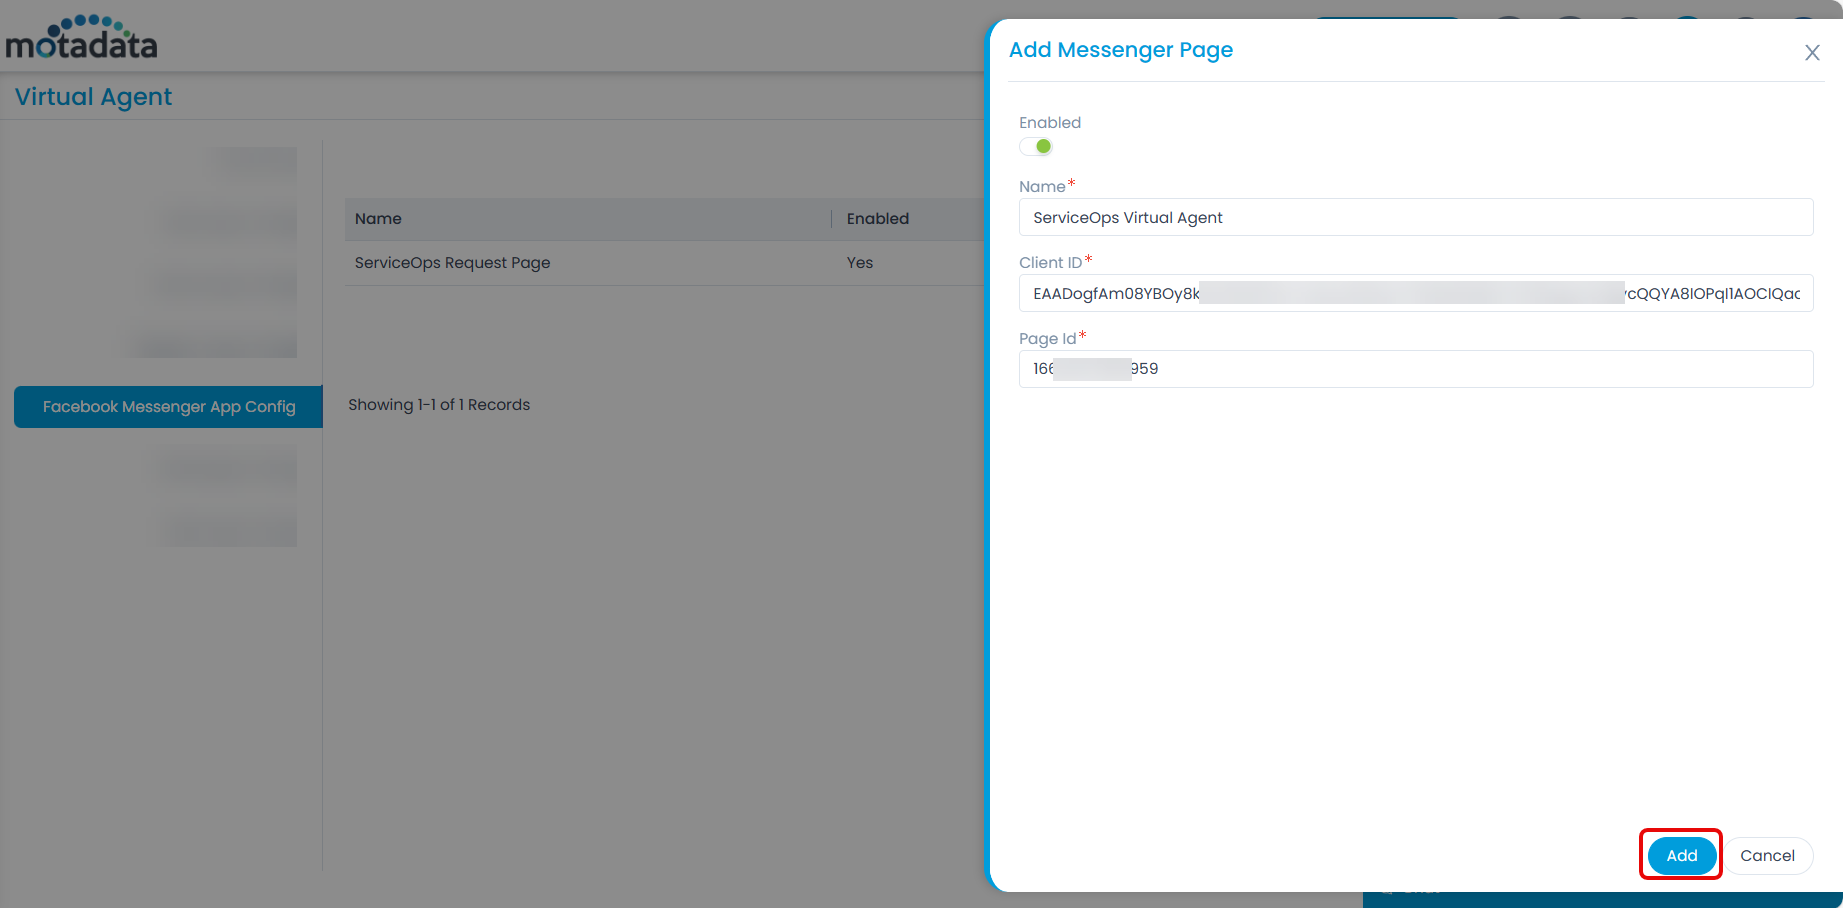
Task: Click the Page Id field label
Action: (1047, 339)
